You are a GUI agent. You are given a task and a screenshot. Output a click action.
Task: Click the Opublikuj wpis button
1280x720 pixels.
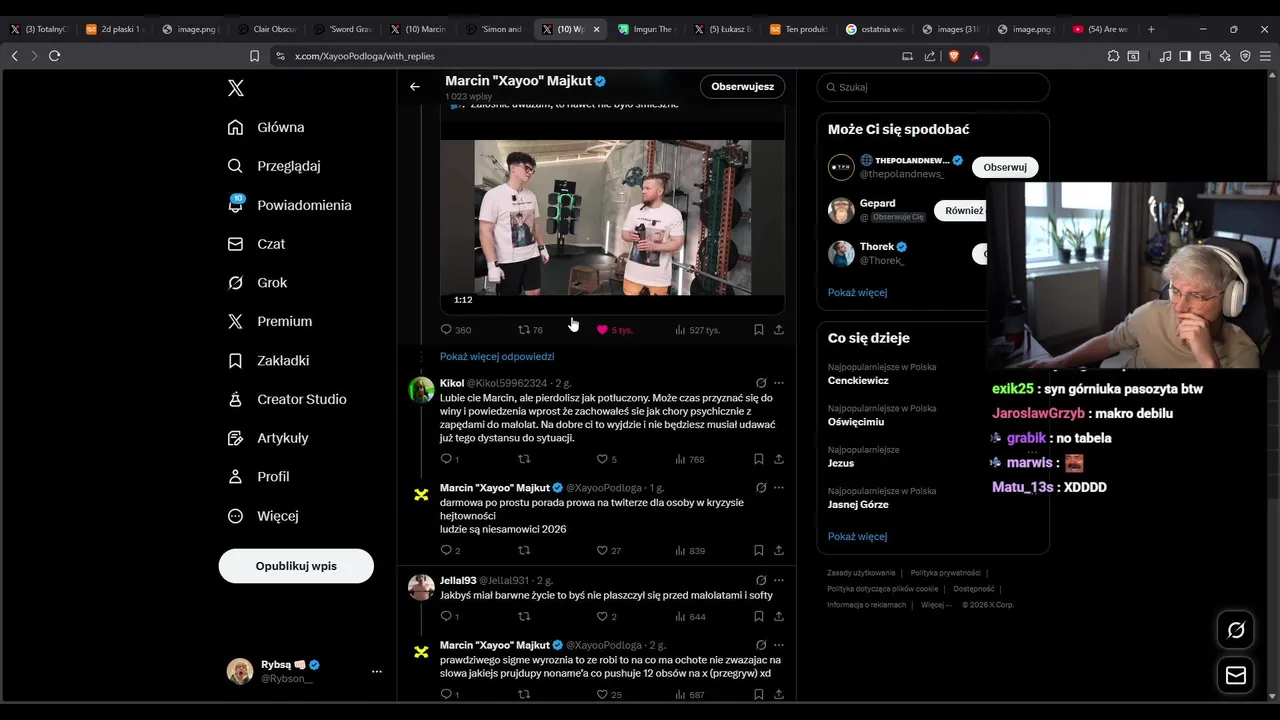tap(296, 566)
